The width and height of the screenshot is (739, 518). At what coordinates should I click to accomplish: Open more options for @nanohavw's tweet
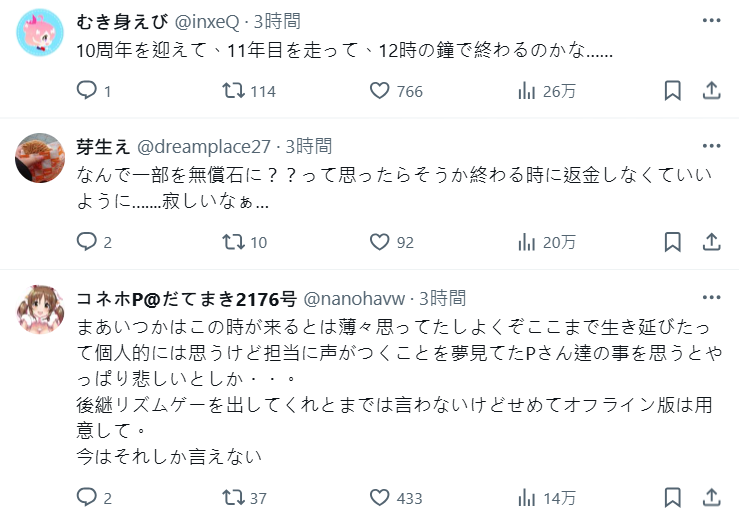tap(710, 298)
